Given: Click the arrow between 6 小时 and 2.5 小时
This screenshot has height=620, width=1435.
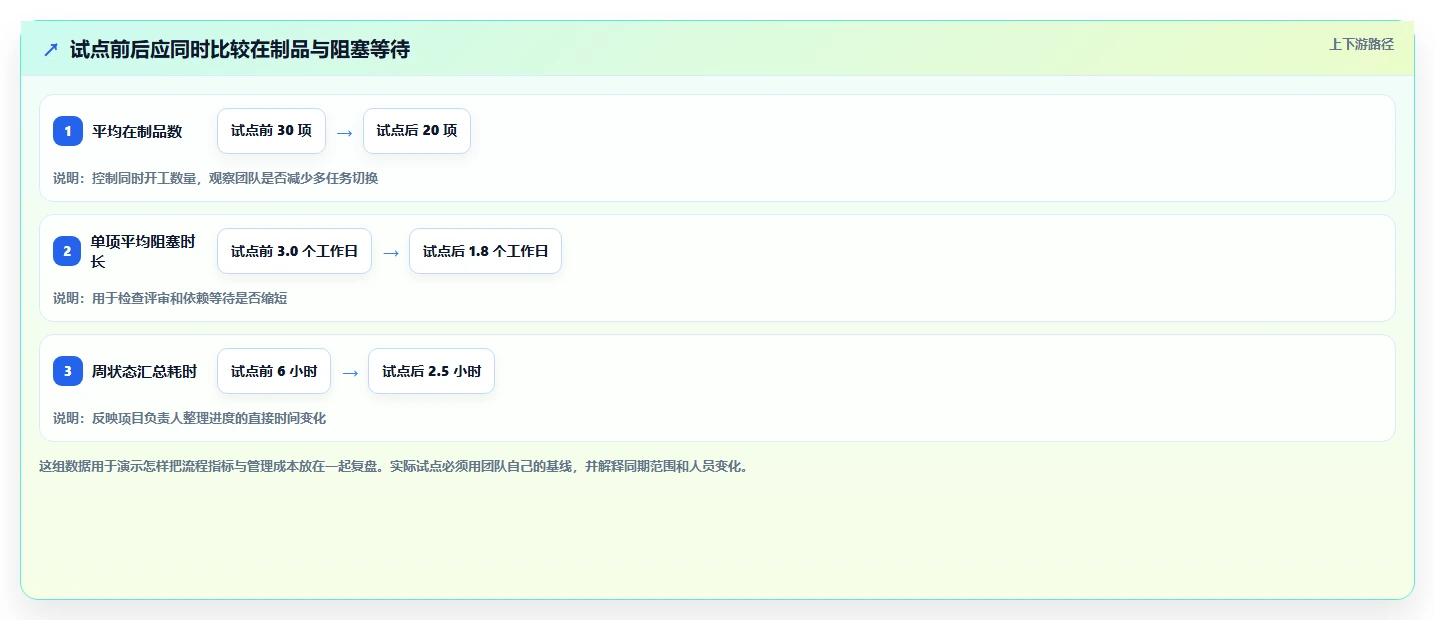Looking at the screenshot, I should [x=350, y=372].
